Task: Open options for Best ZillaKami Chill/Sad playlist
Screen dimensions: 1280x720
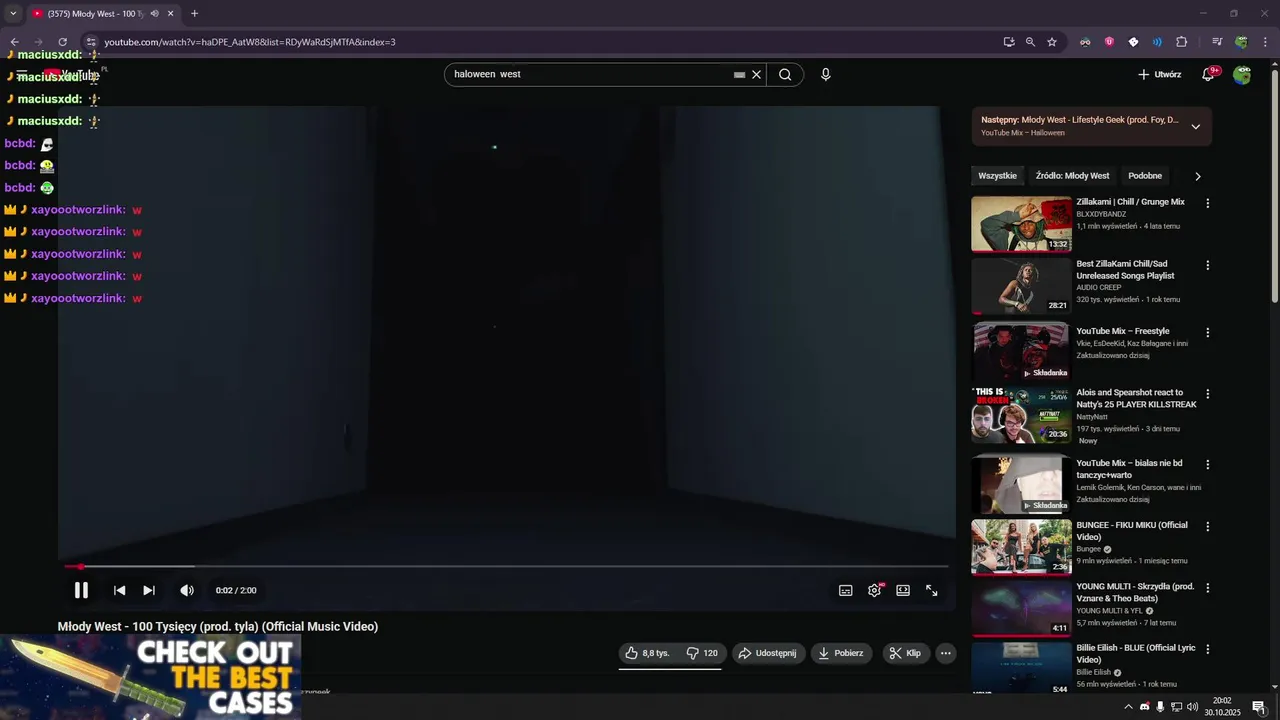Action: point(1207,265)
